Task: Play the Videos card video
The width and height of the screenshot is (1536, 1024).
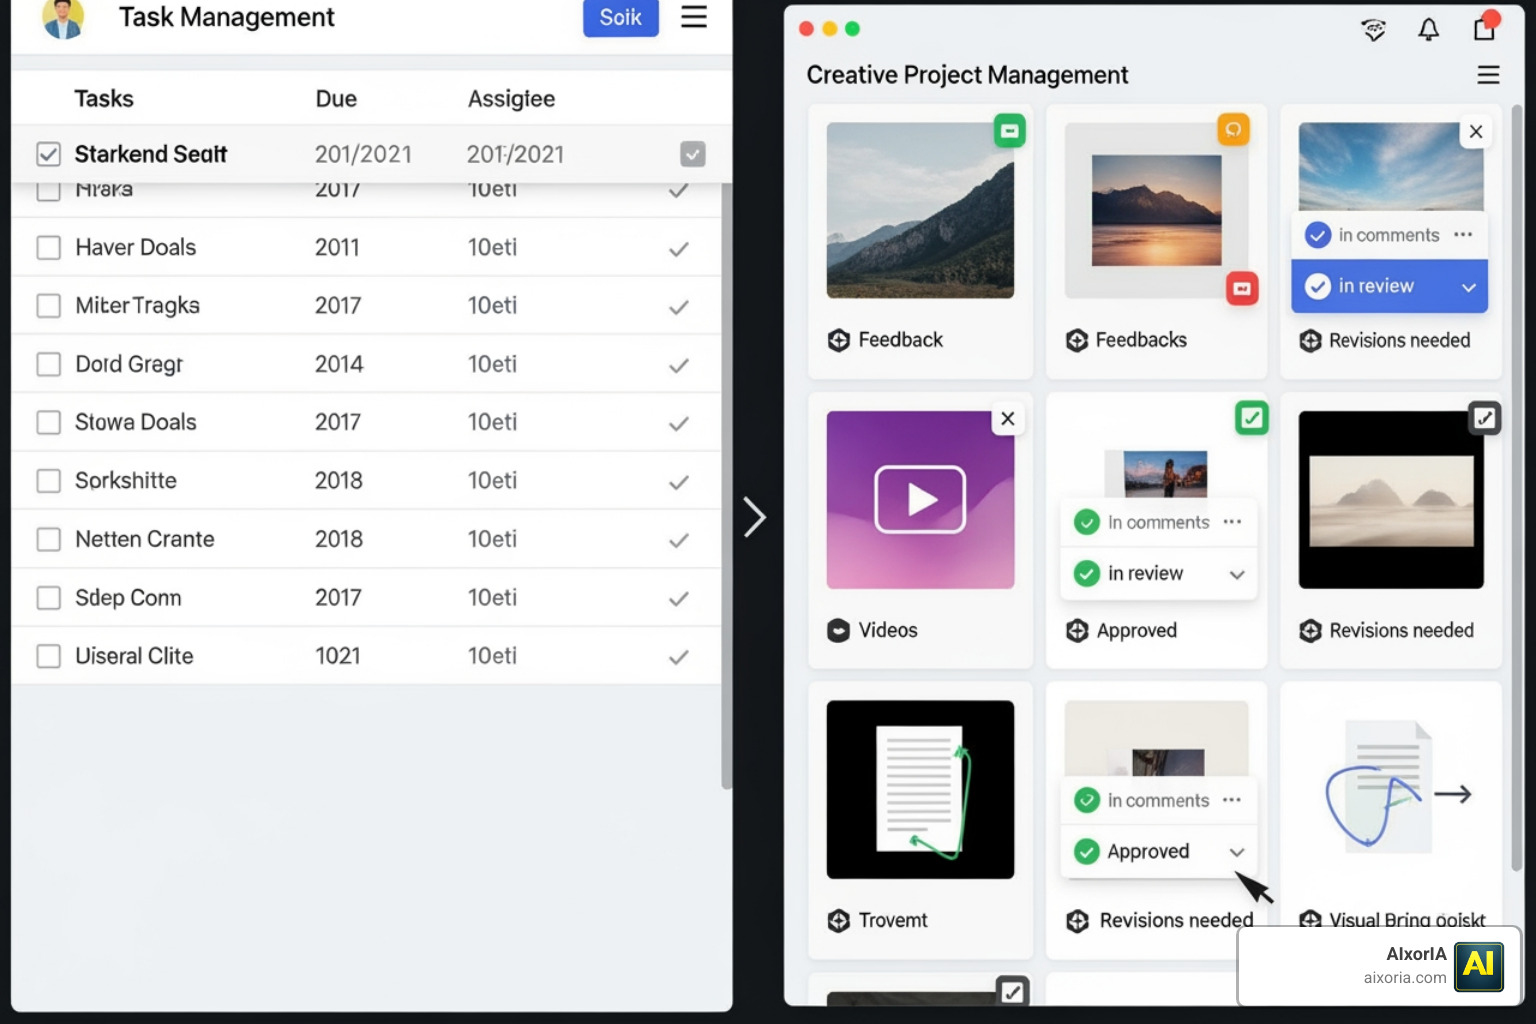Action: [x=920, y=499]
